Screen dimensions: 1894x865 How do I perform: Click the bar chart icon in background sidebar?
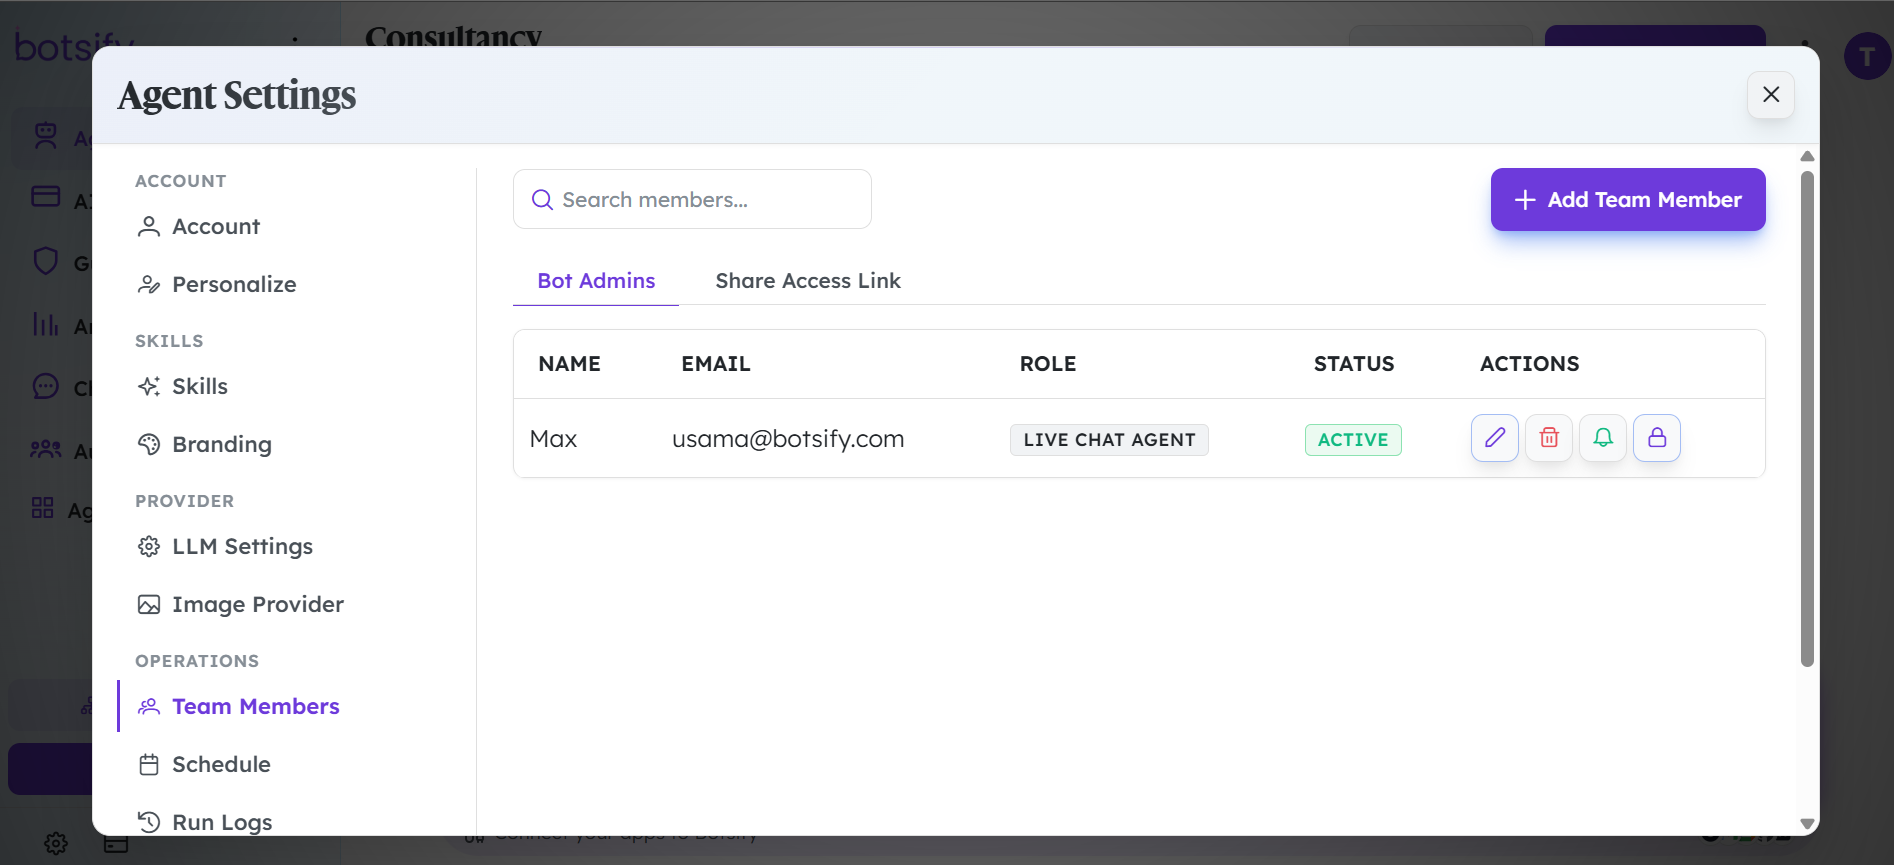(x=45, y=324)
